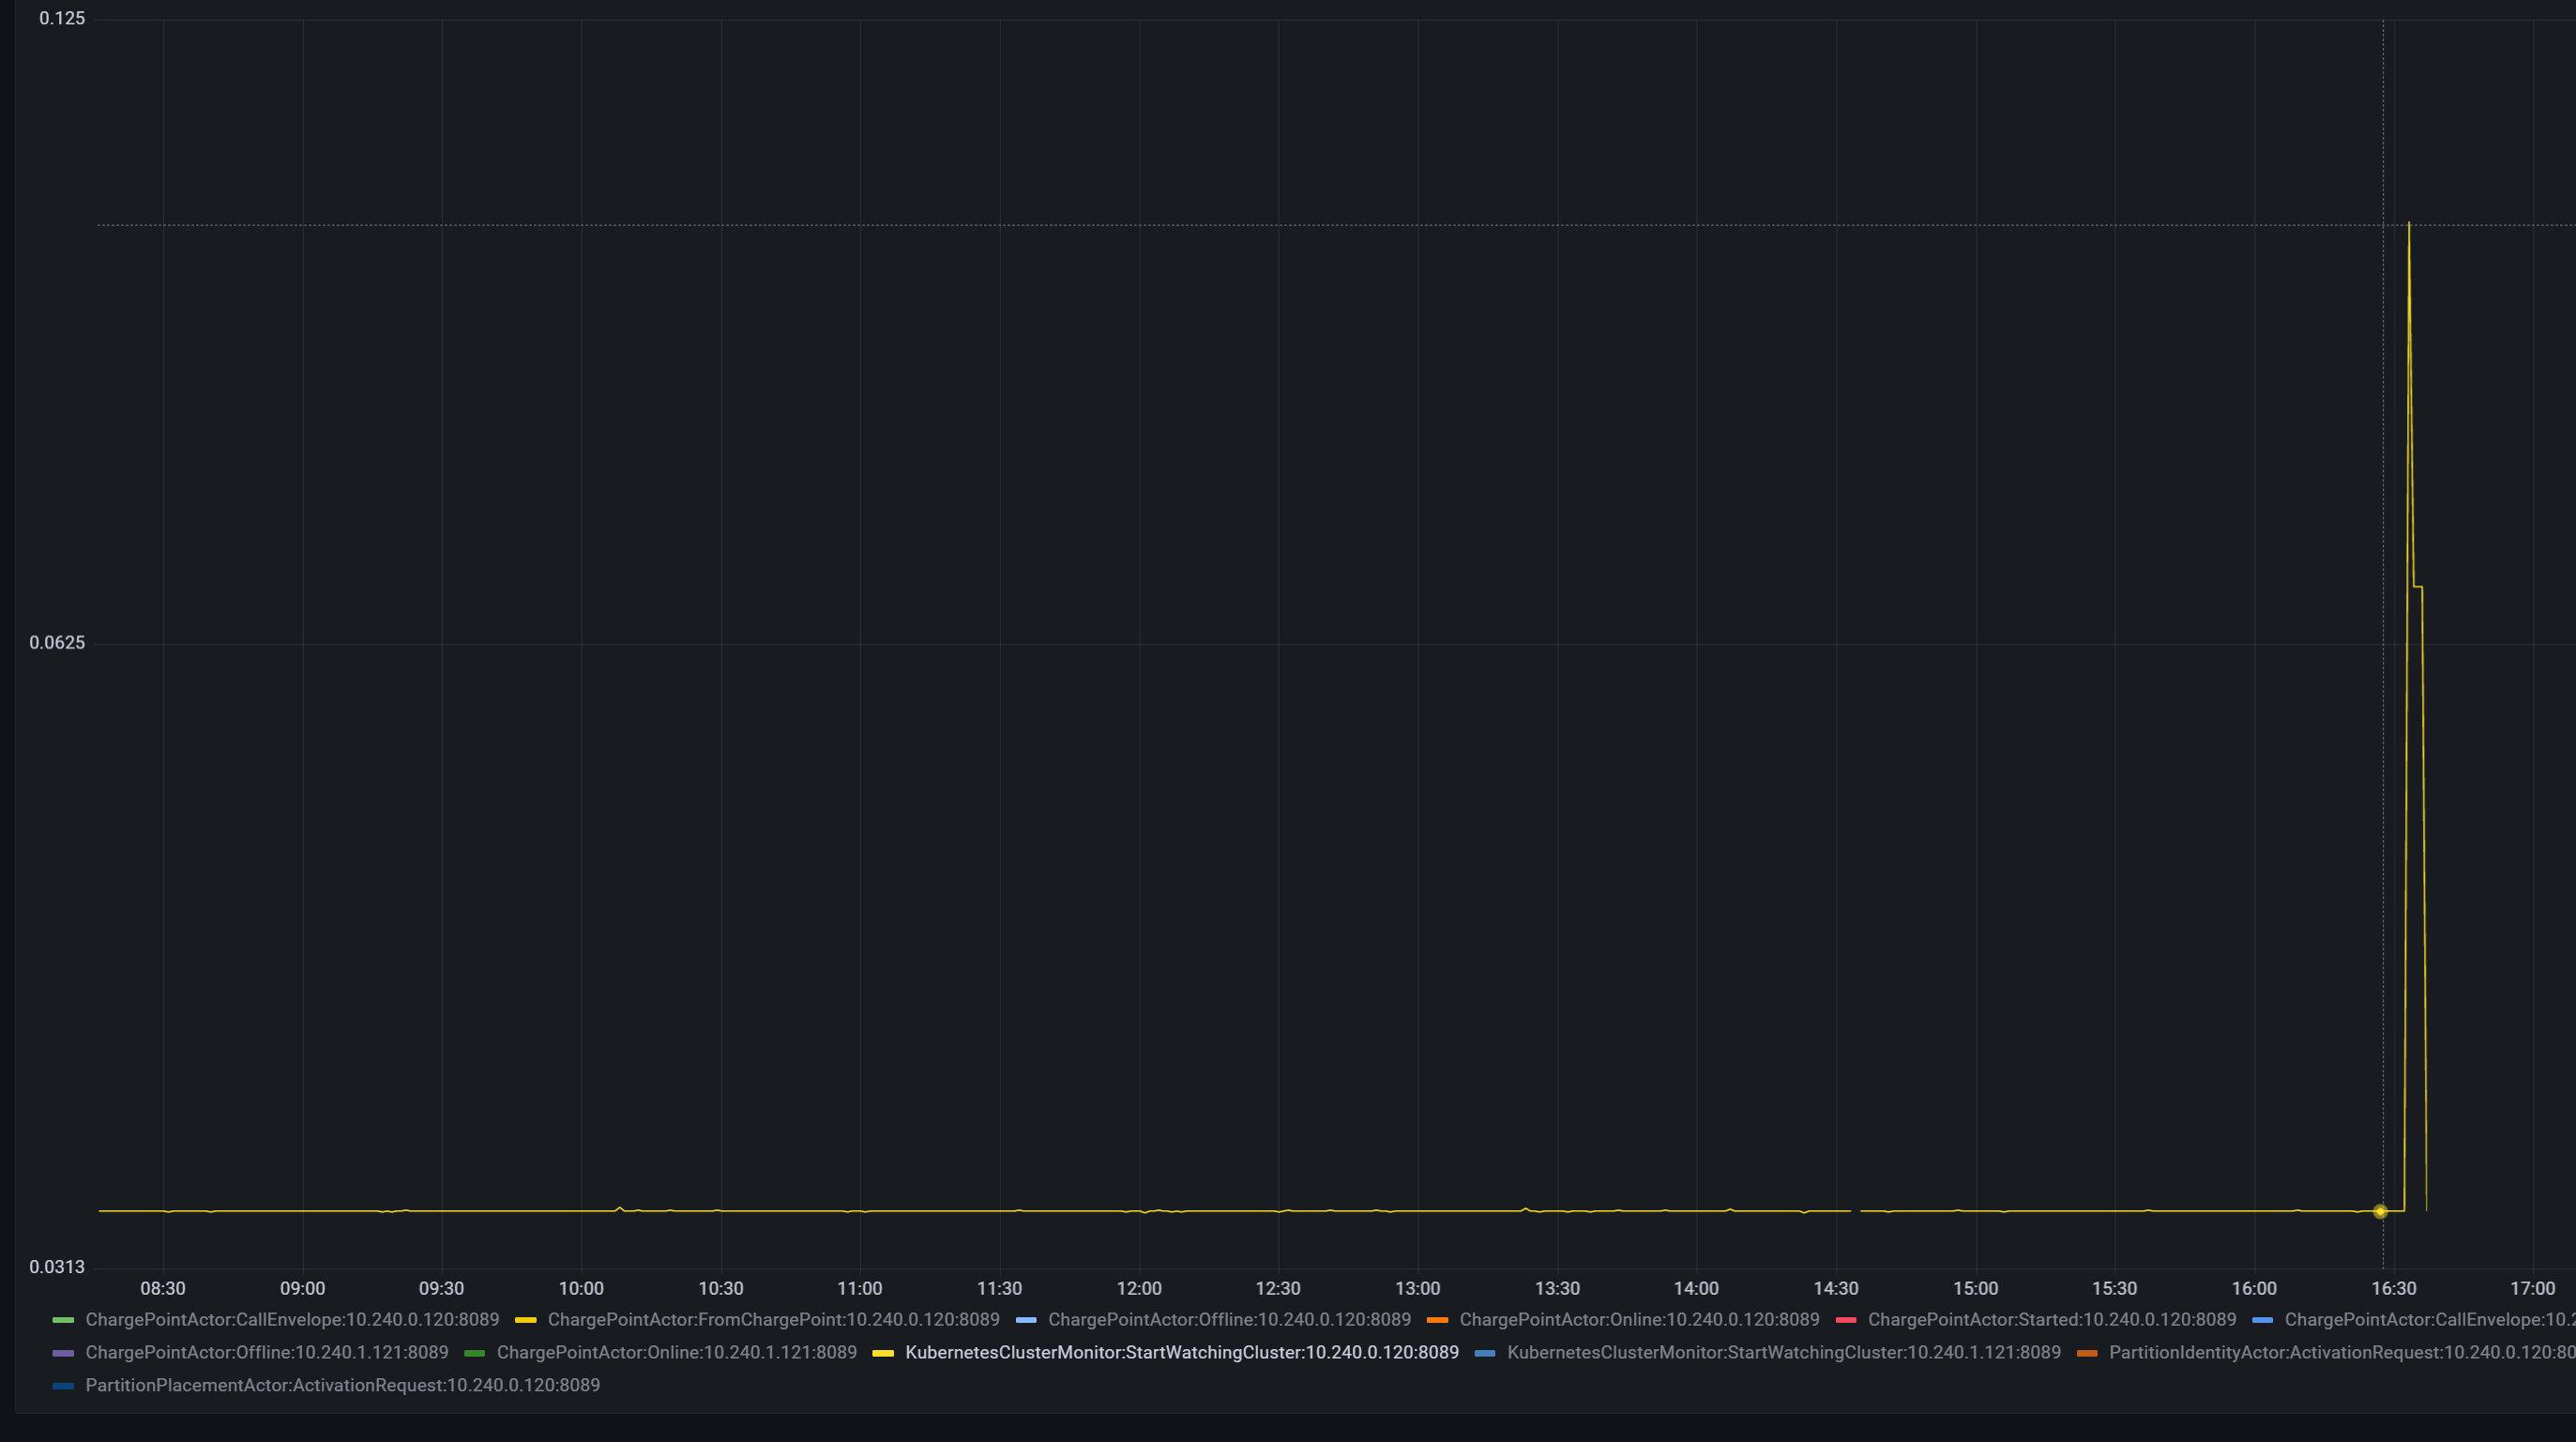
Task: Click the 11:00 time axis label
Action: point(860,1288)
